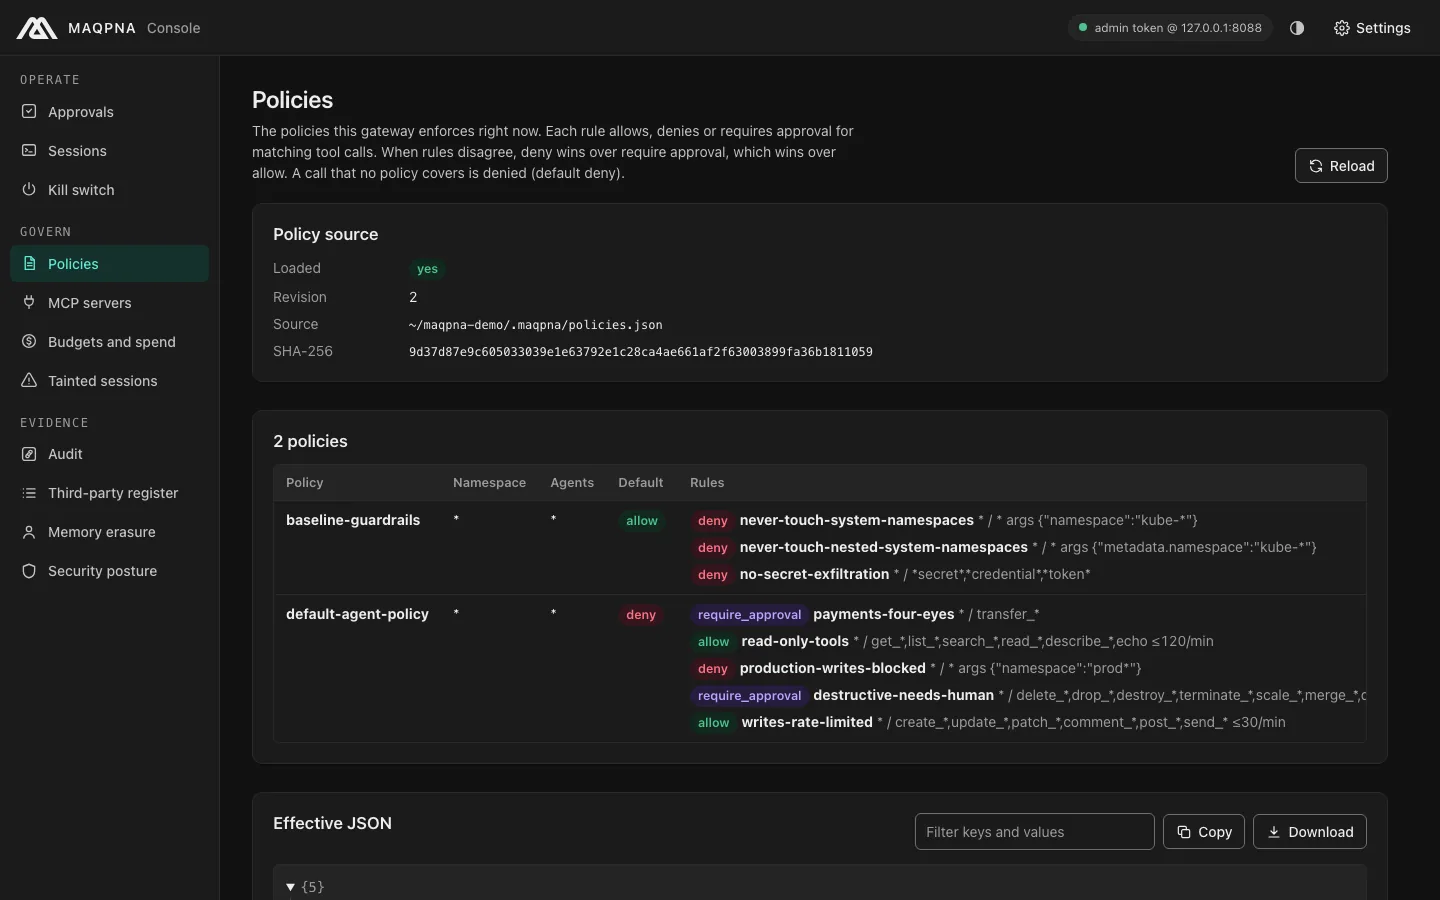Image resolution: width=1440 pixels, height=900 pixels.
Task: Open Memory erasure page
Action: pyautogui.click(x=109, y=531)
